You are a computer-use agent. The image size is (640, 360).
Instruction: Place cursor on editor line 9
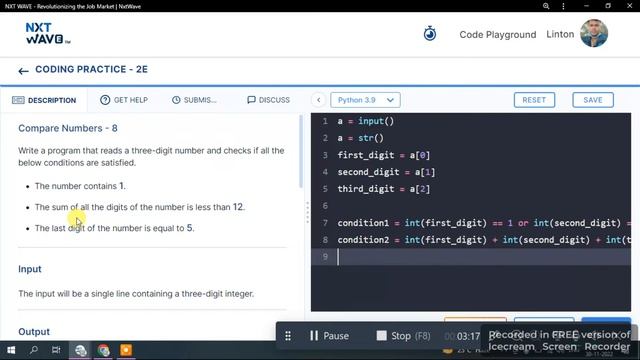[471, 257]
